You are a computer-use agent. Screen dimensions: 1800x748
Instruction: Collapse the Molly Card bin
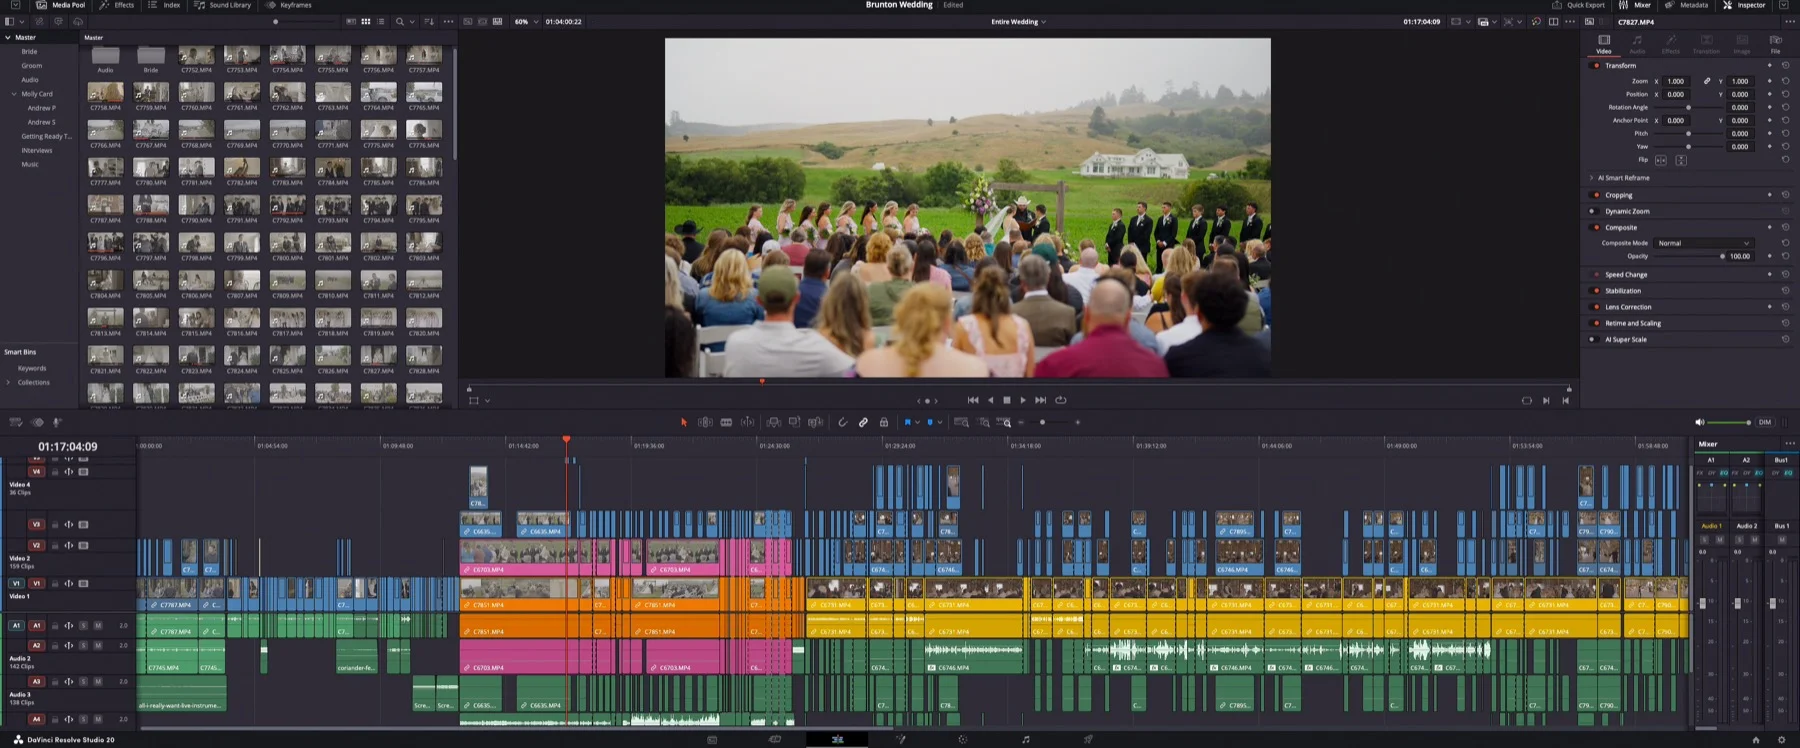point(14,94)
